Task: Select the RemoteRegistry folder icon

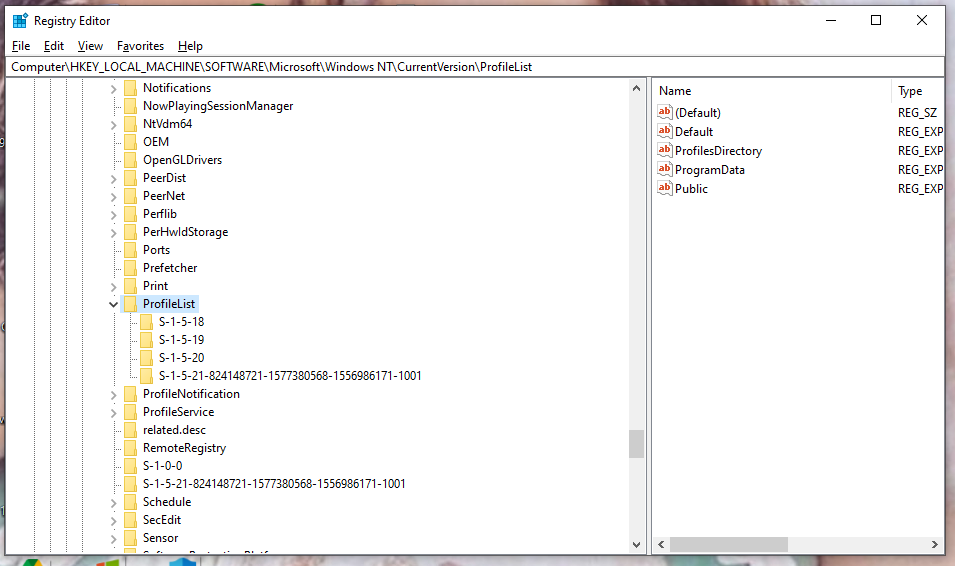Action: [130, 448]
